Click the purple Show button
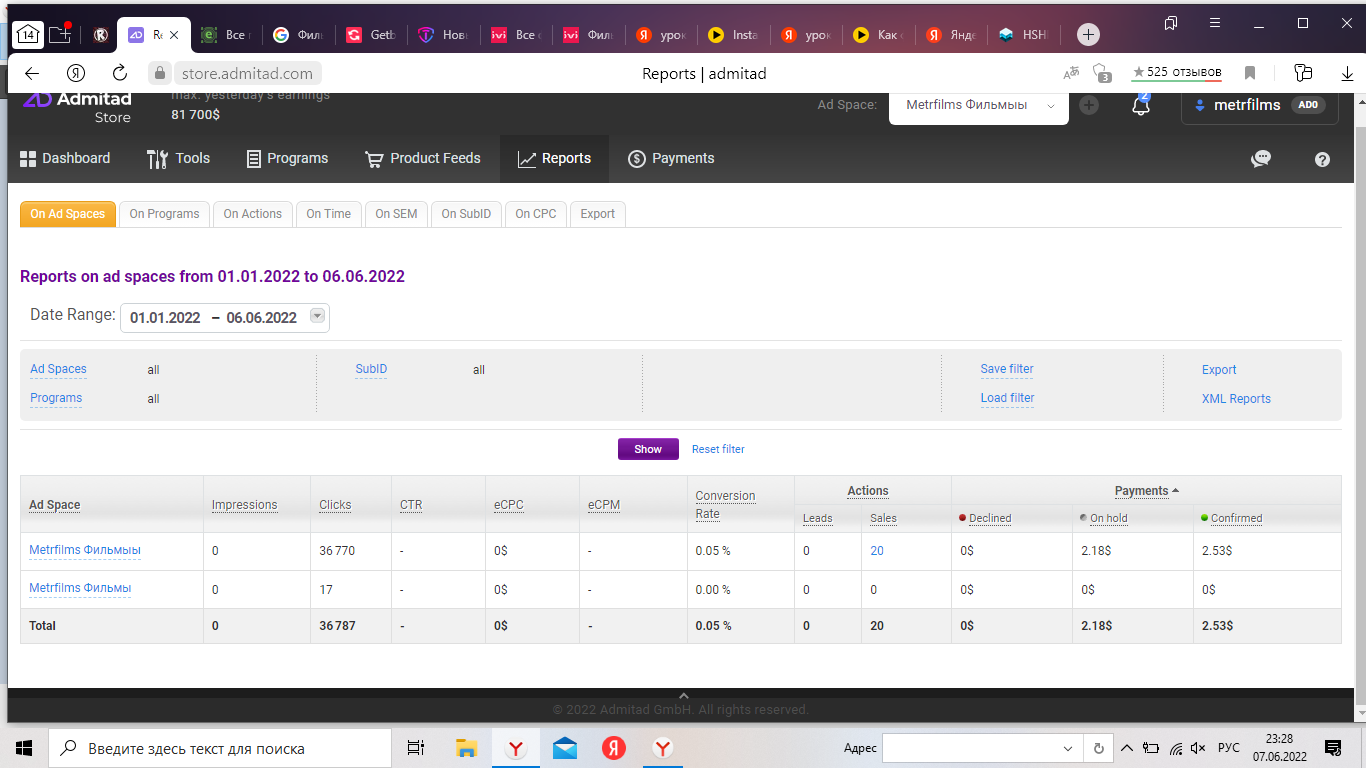Screen dimensions: 1366x768 (x=648, y=449)
